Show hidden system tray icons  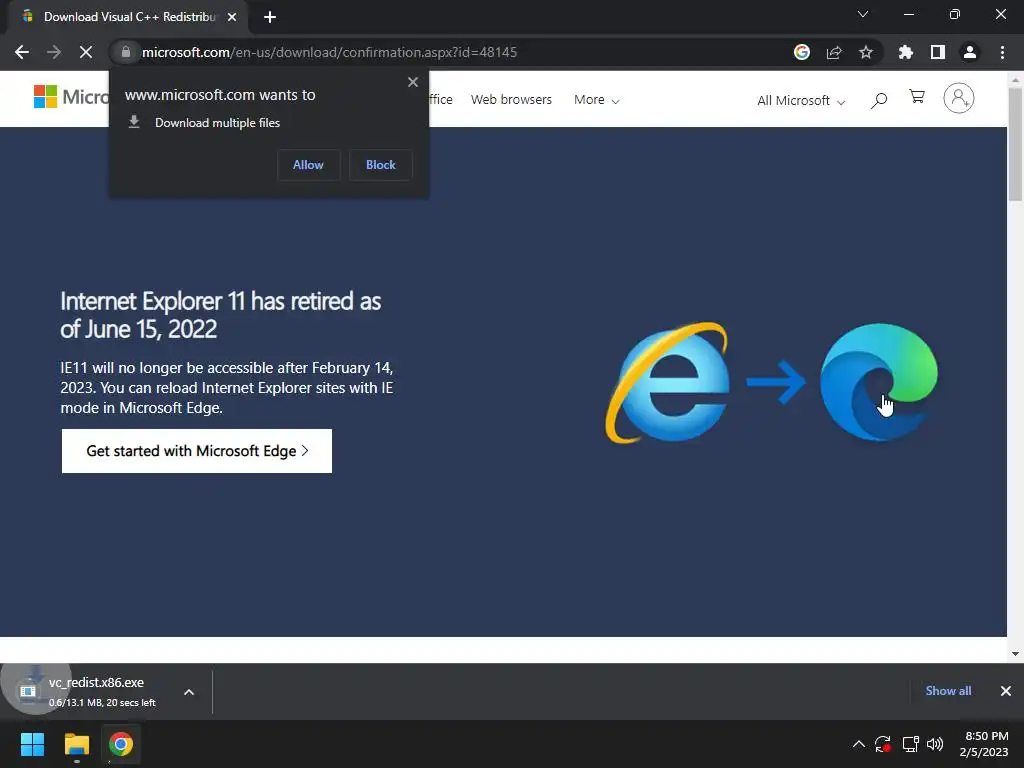[x=859, y=744]
